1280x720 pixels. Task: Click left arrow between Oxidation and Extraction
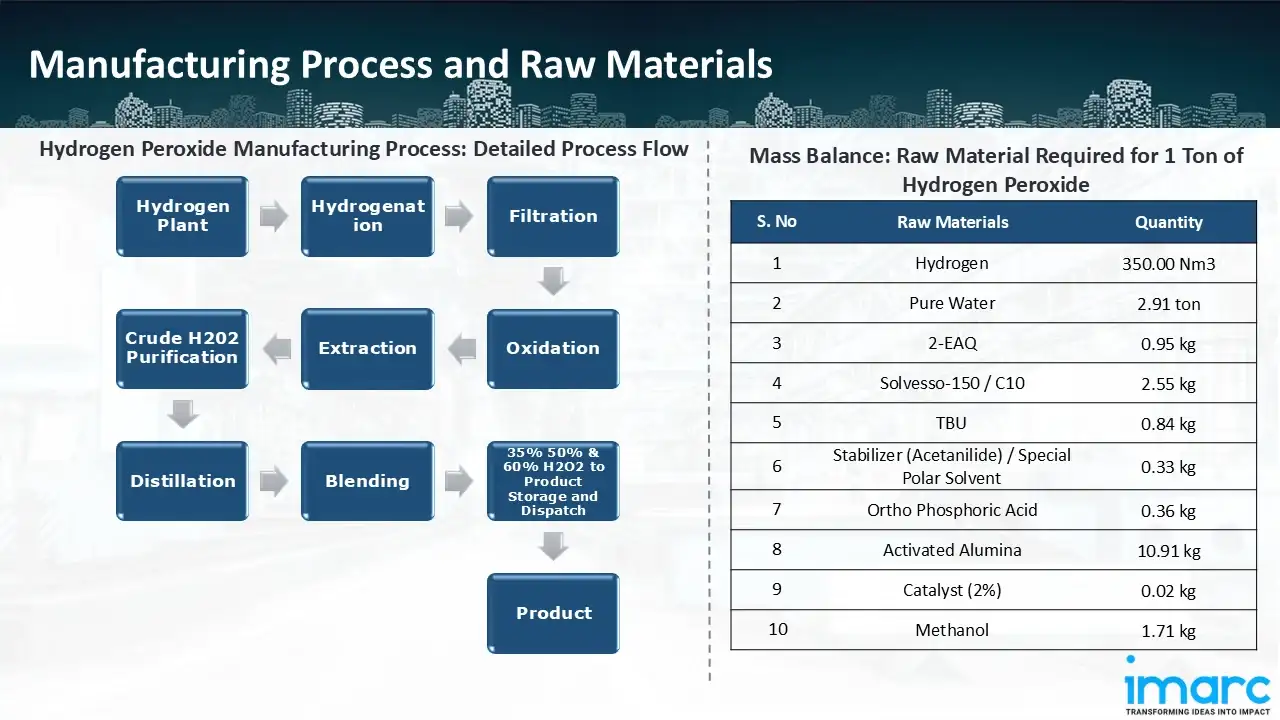461,349
